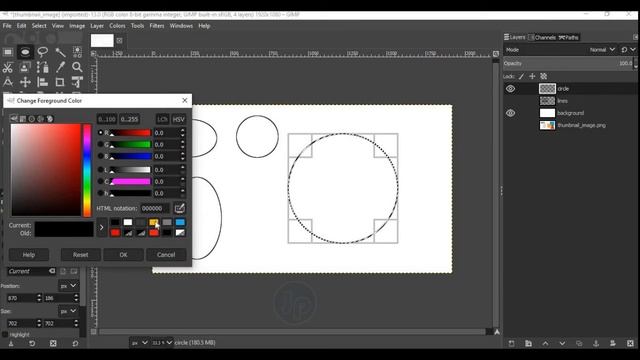This screenshot has height=360, width=640.
Task: Select the C chroma radio button
Action: coord(100,182)
